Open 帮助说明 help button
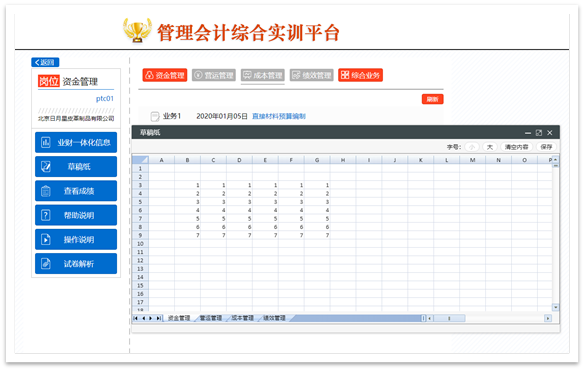584x370 pixels. click(76, 215)
